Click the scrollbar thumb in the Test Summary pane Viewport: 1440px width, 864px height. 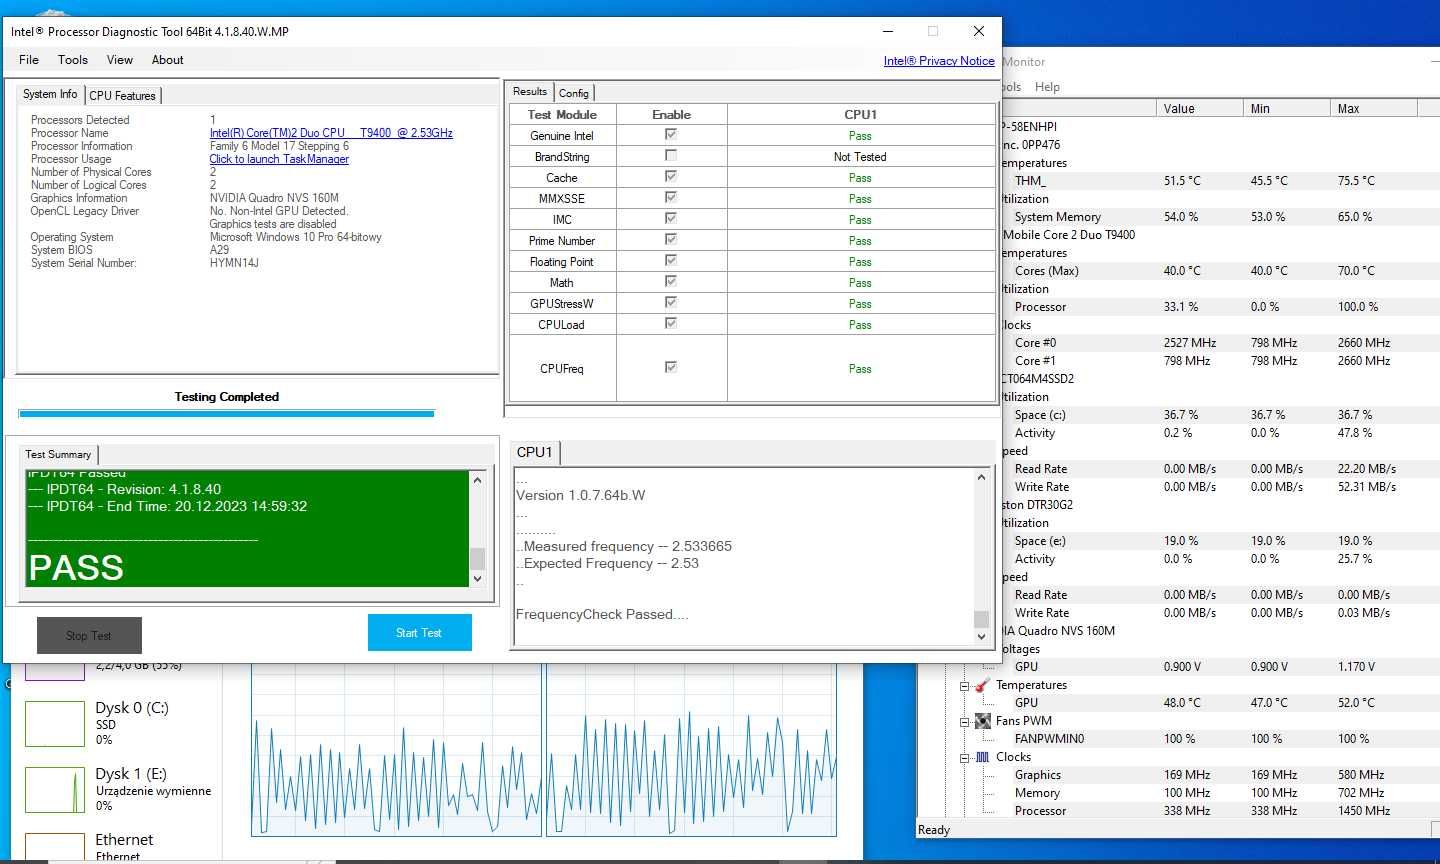477,558
